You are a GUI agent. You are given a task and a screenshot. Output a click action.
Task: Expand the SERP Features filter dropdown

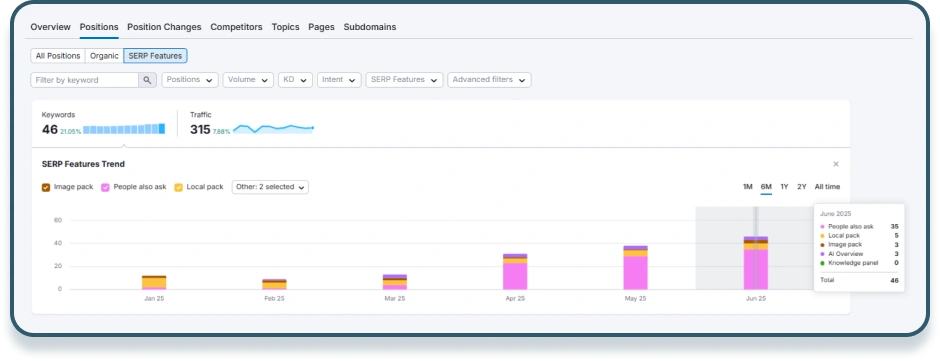click(x=405, y=80)
